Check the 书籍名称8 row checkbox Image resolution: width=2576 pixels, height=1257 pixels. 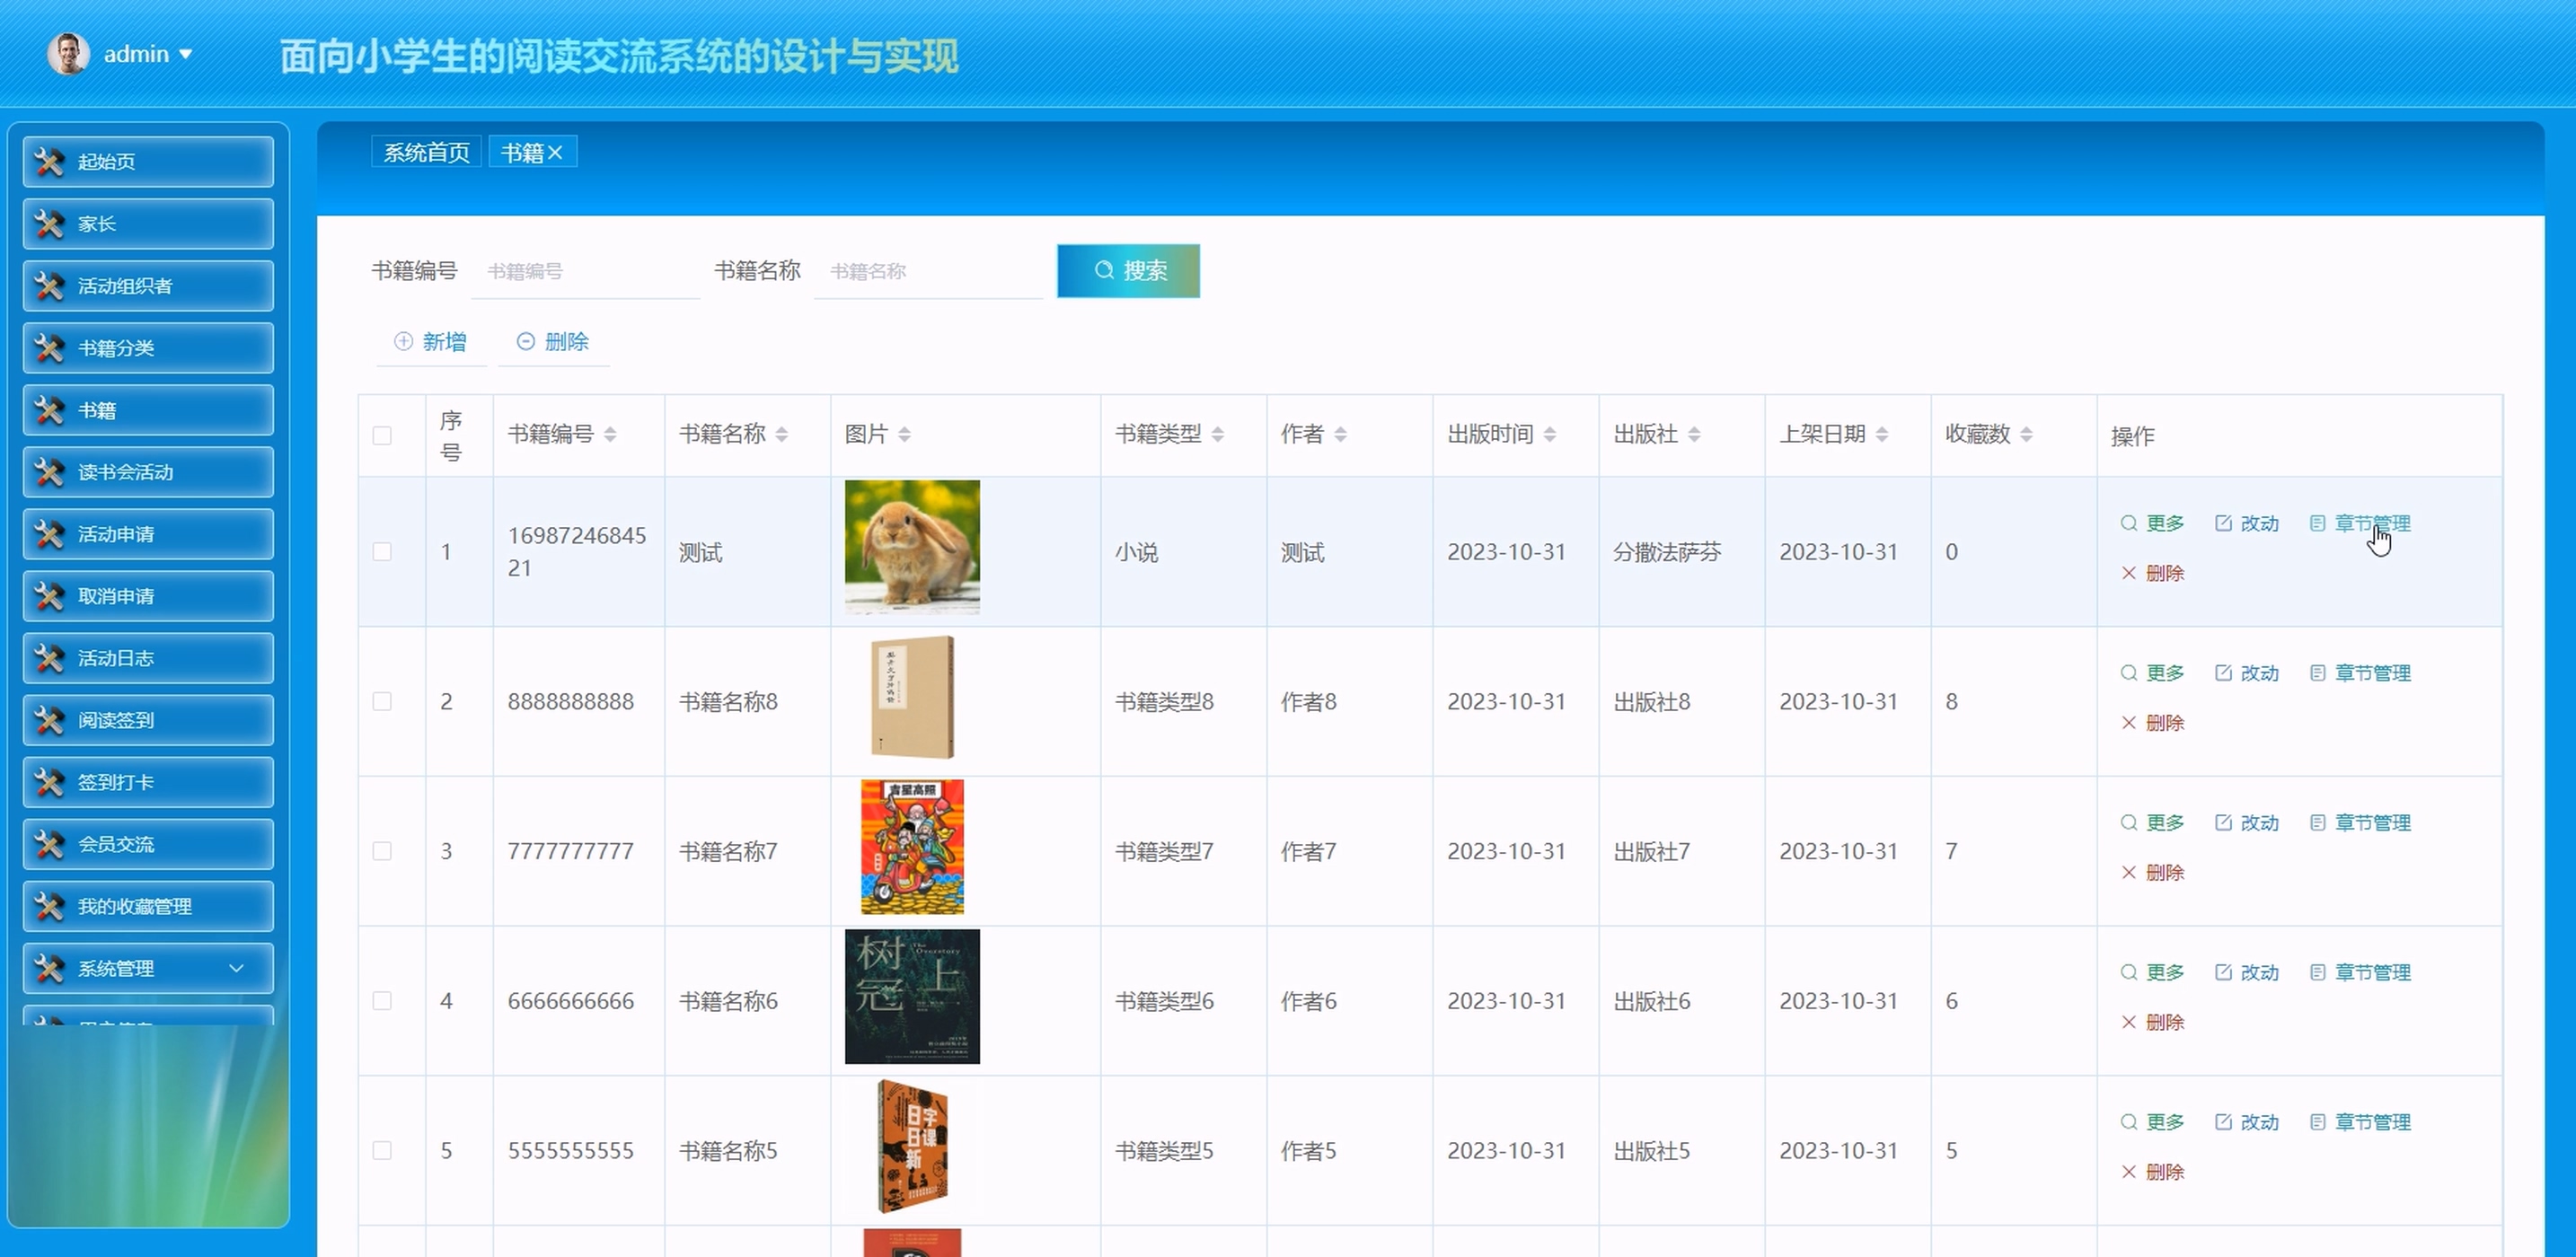(382, 702)
